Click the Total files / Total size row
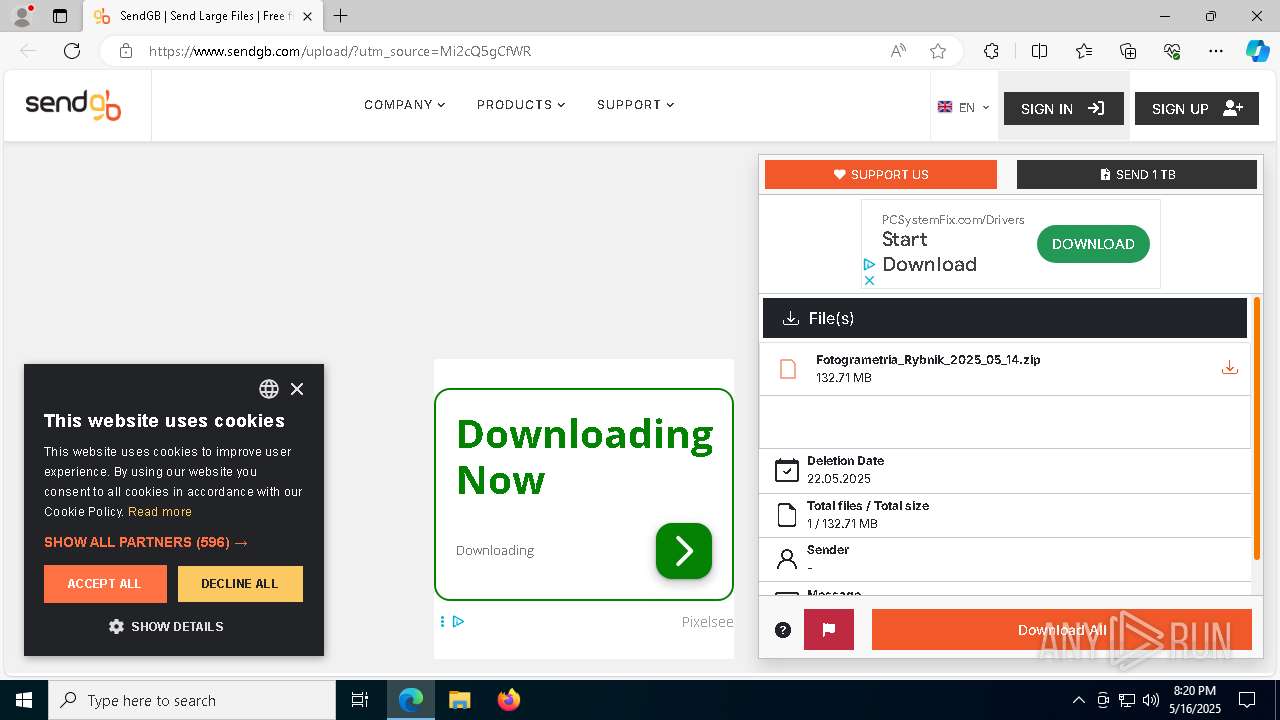 1005,516
